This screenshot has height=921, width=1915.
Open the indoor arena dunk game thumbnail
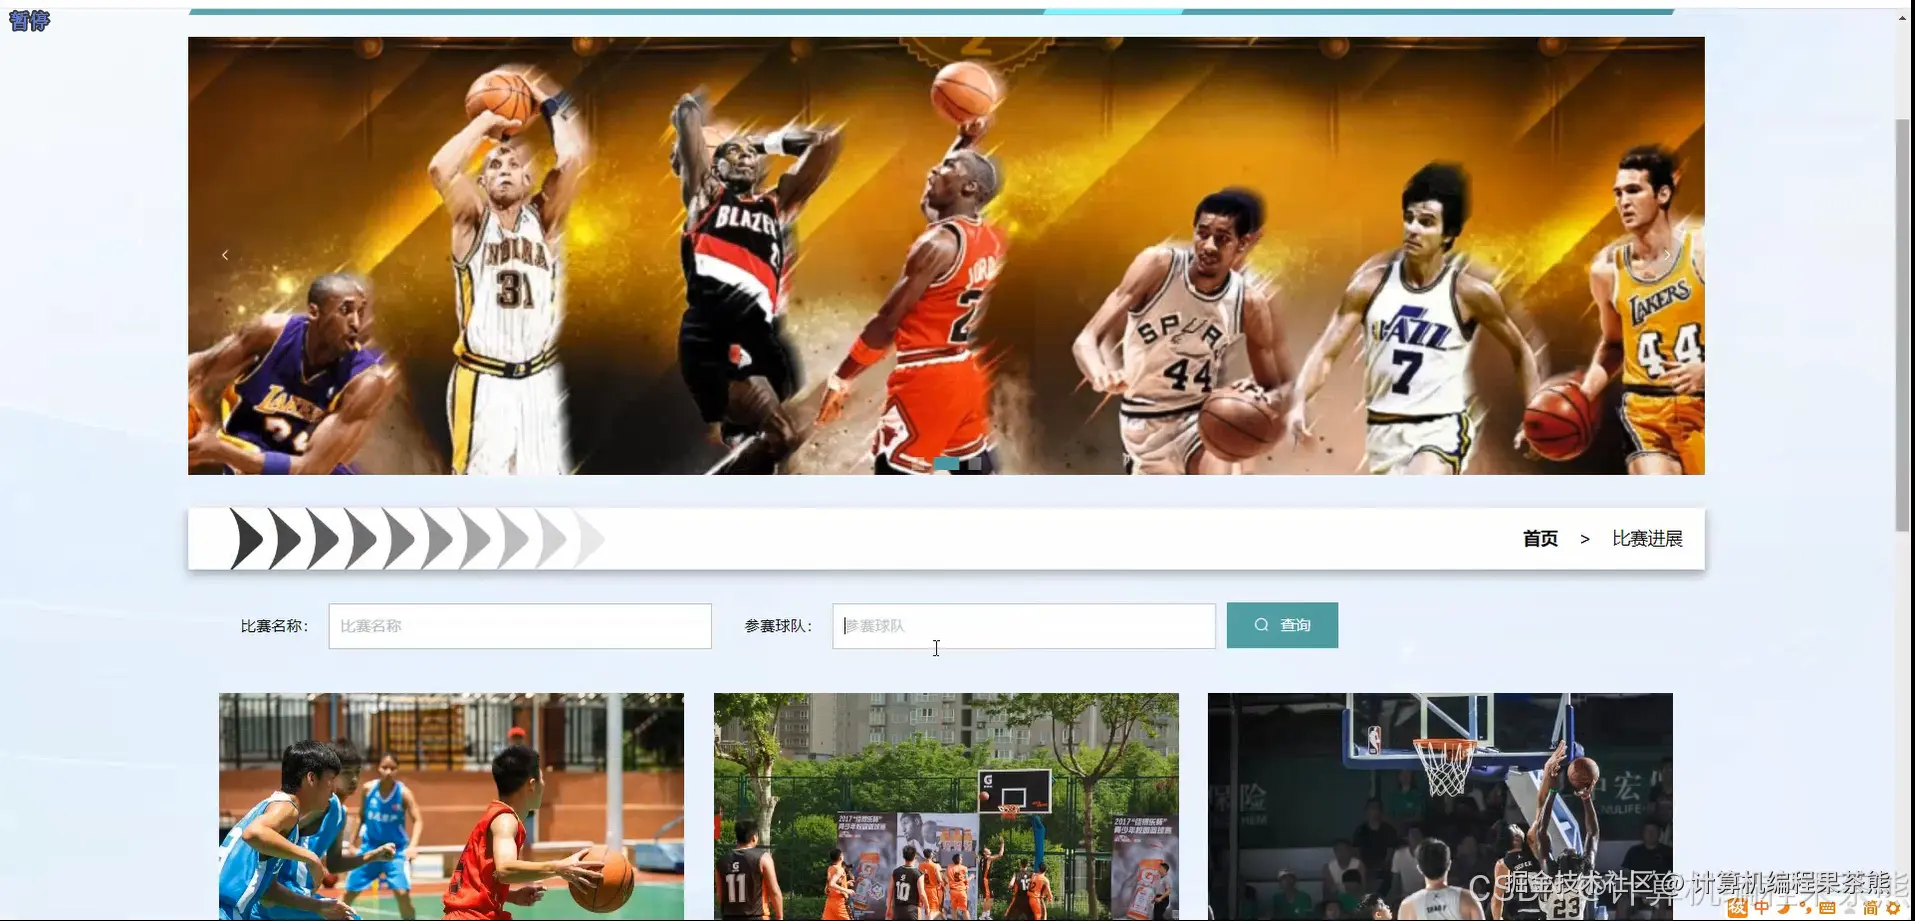[1440, 806]
